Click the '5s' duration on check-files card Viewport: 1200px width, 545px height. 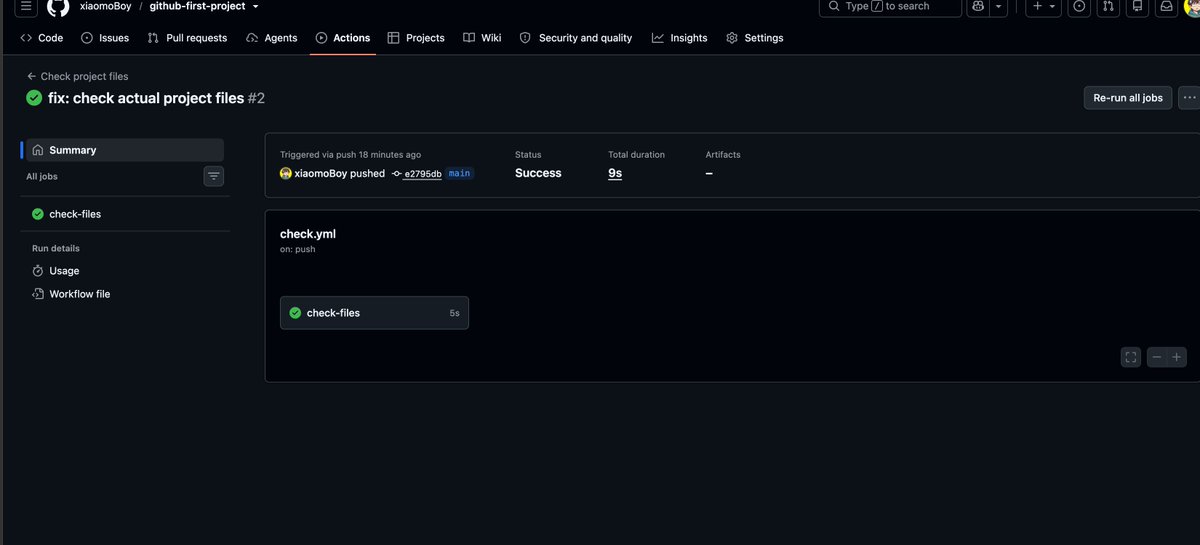(x=454, y=313)
